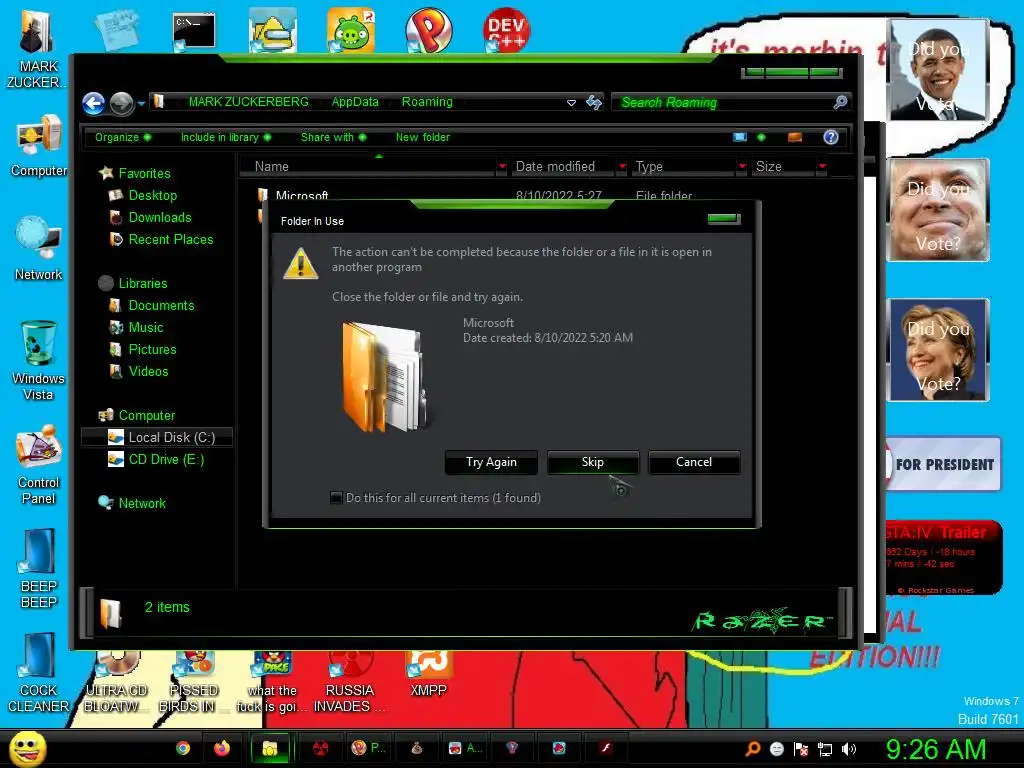The height and width of the screenshot is (768, 1024).
Task: Click the 9:26 AM taskbar clock
Action: [935, 749]
